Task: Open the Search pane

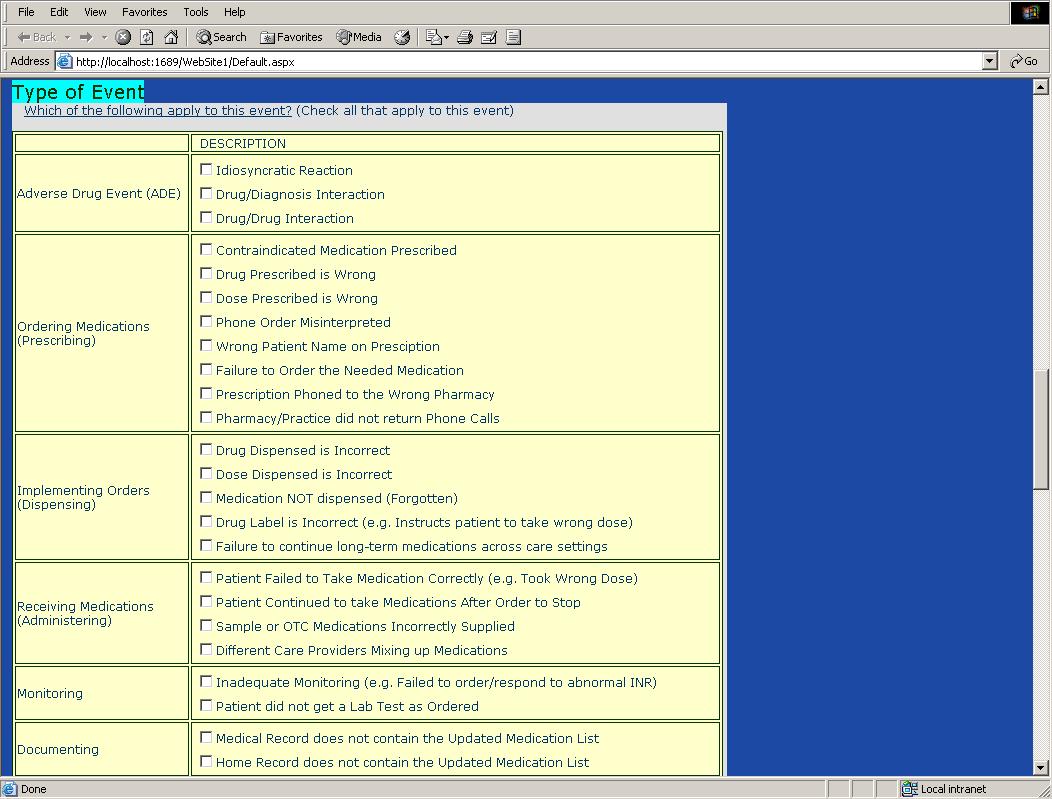Action: point(221,38)
